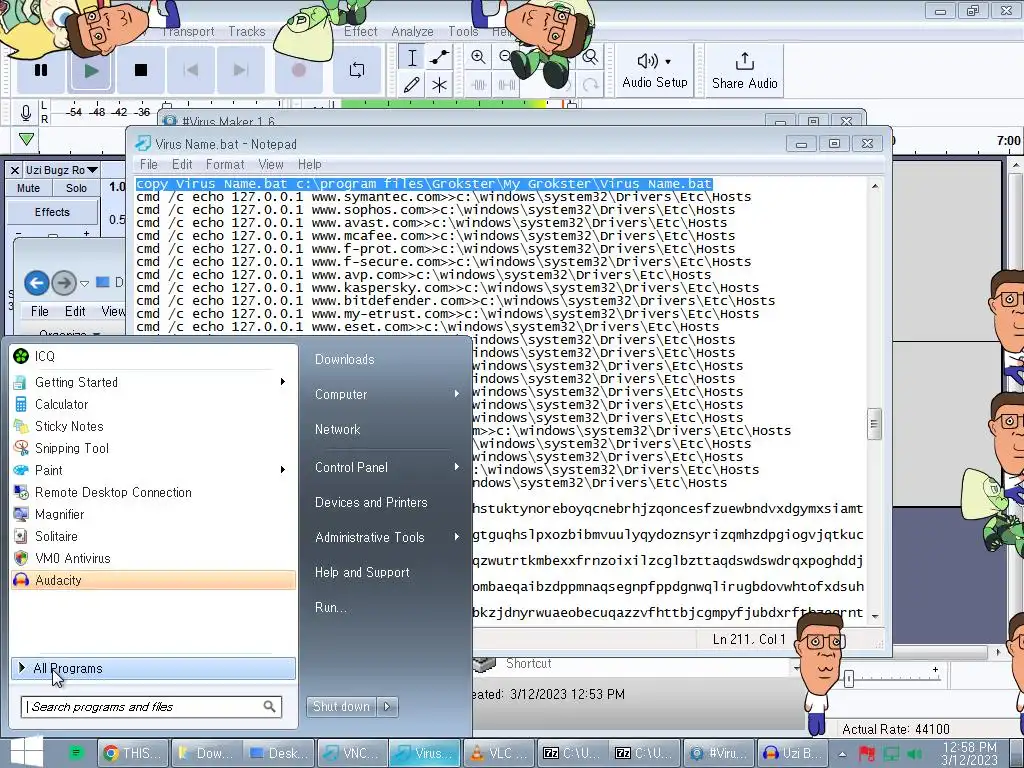The image size is (1024, 768).
Task: Select the Audacity Multi-tool asterisk
Action: (x=440, y=85)
